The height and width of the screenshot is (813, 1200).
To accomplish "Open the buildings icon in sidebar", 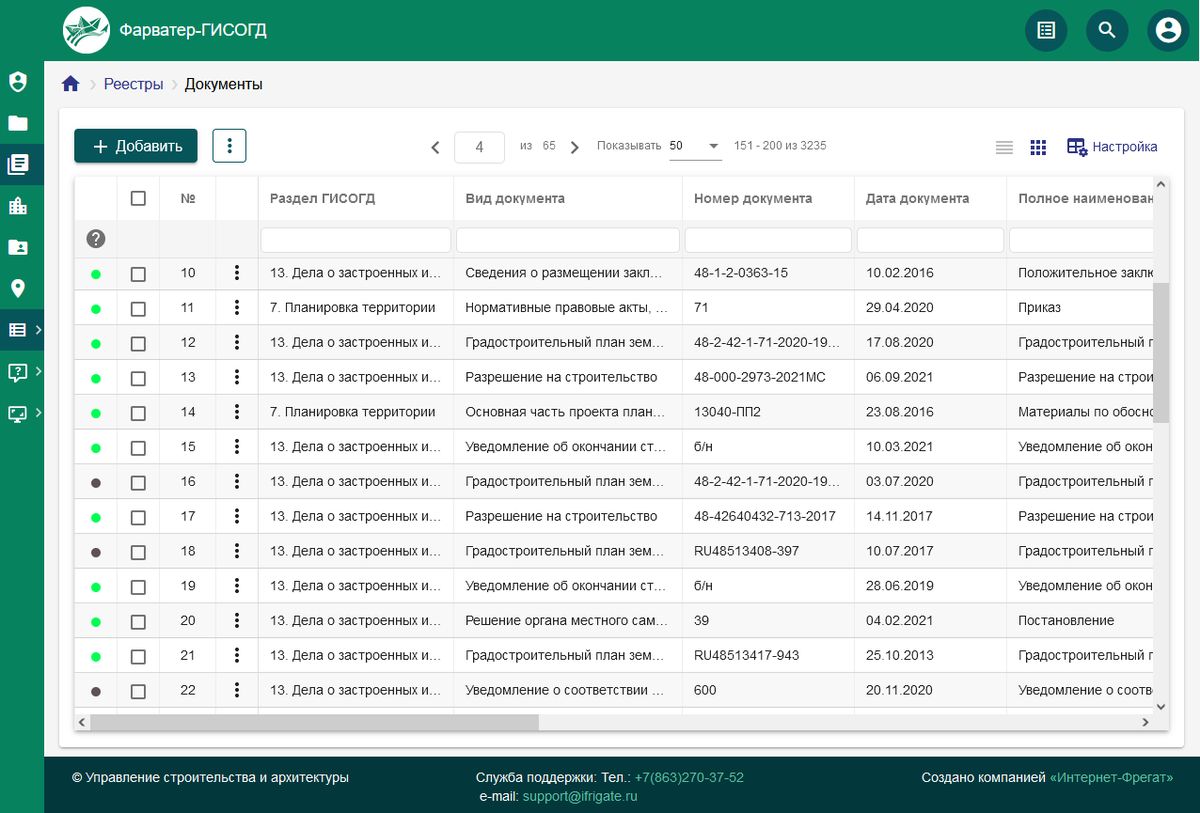I will click(18, 206).
